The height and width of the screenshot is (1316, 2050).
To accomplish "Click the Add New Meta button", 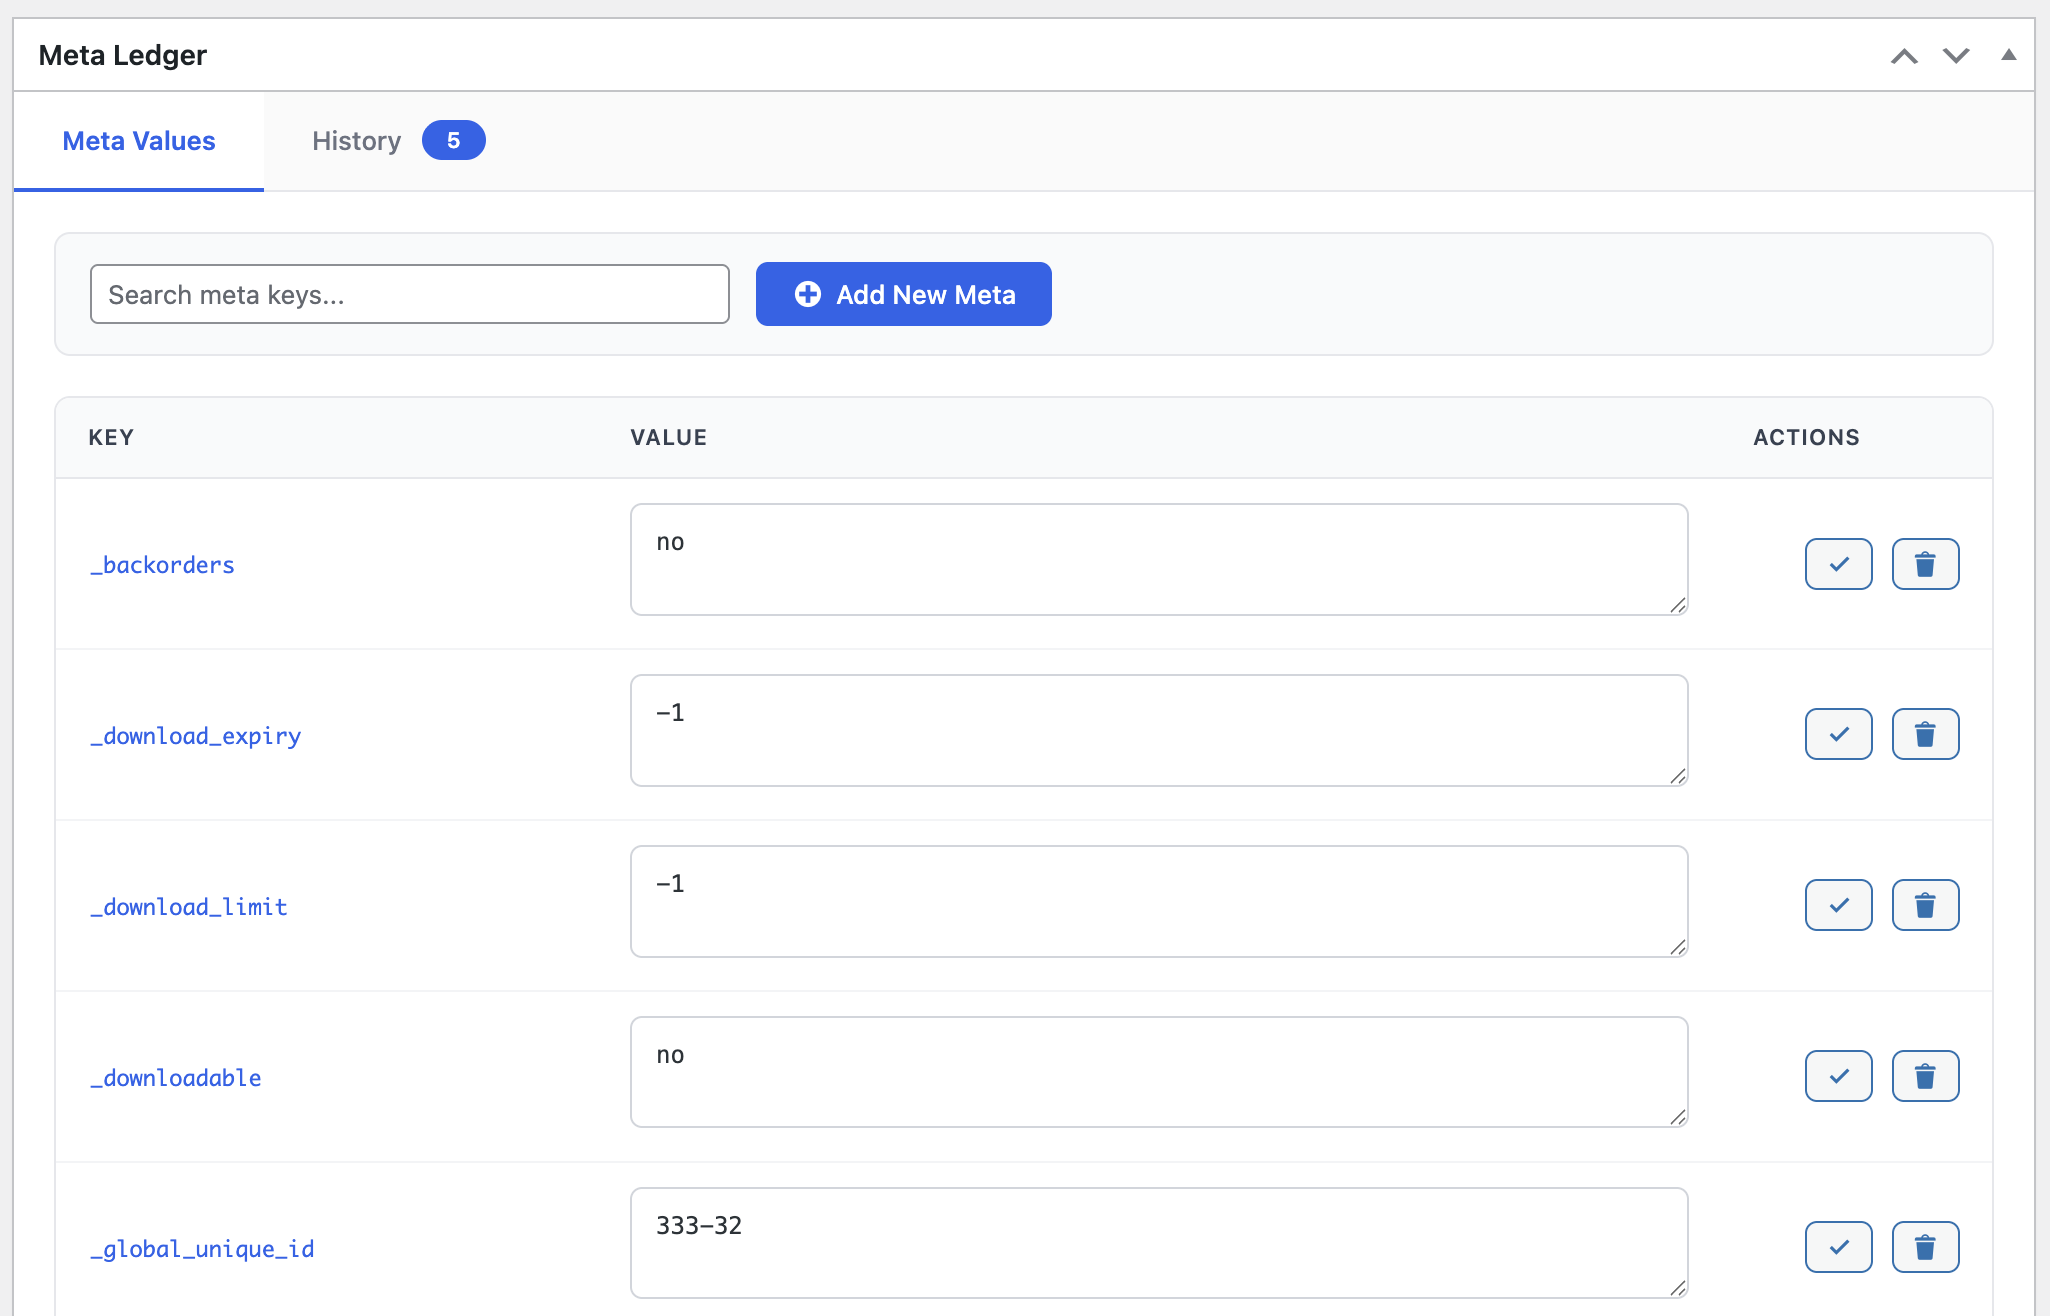I will click(x=903, y=294).
